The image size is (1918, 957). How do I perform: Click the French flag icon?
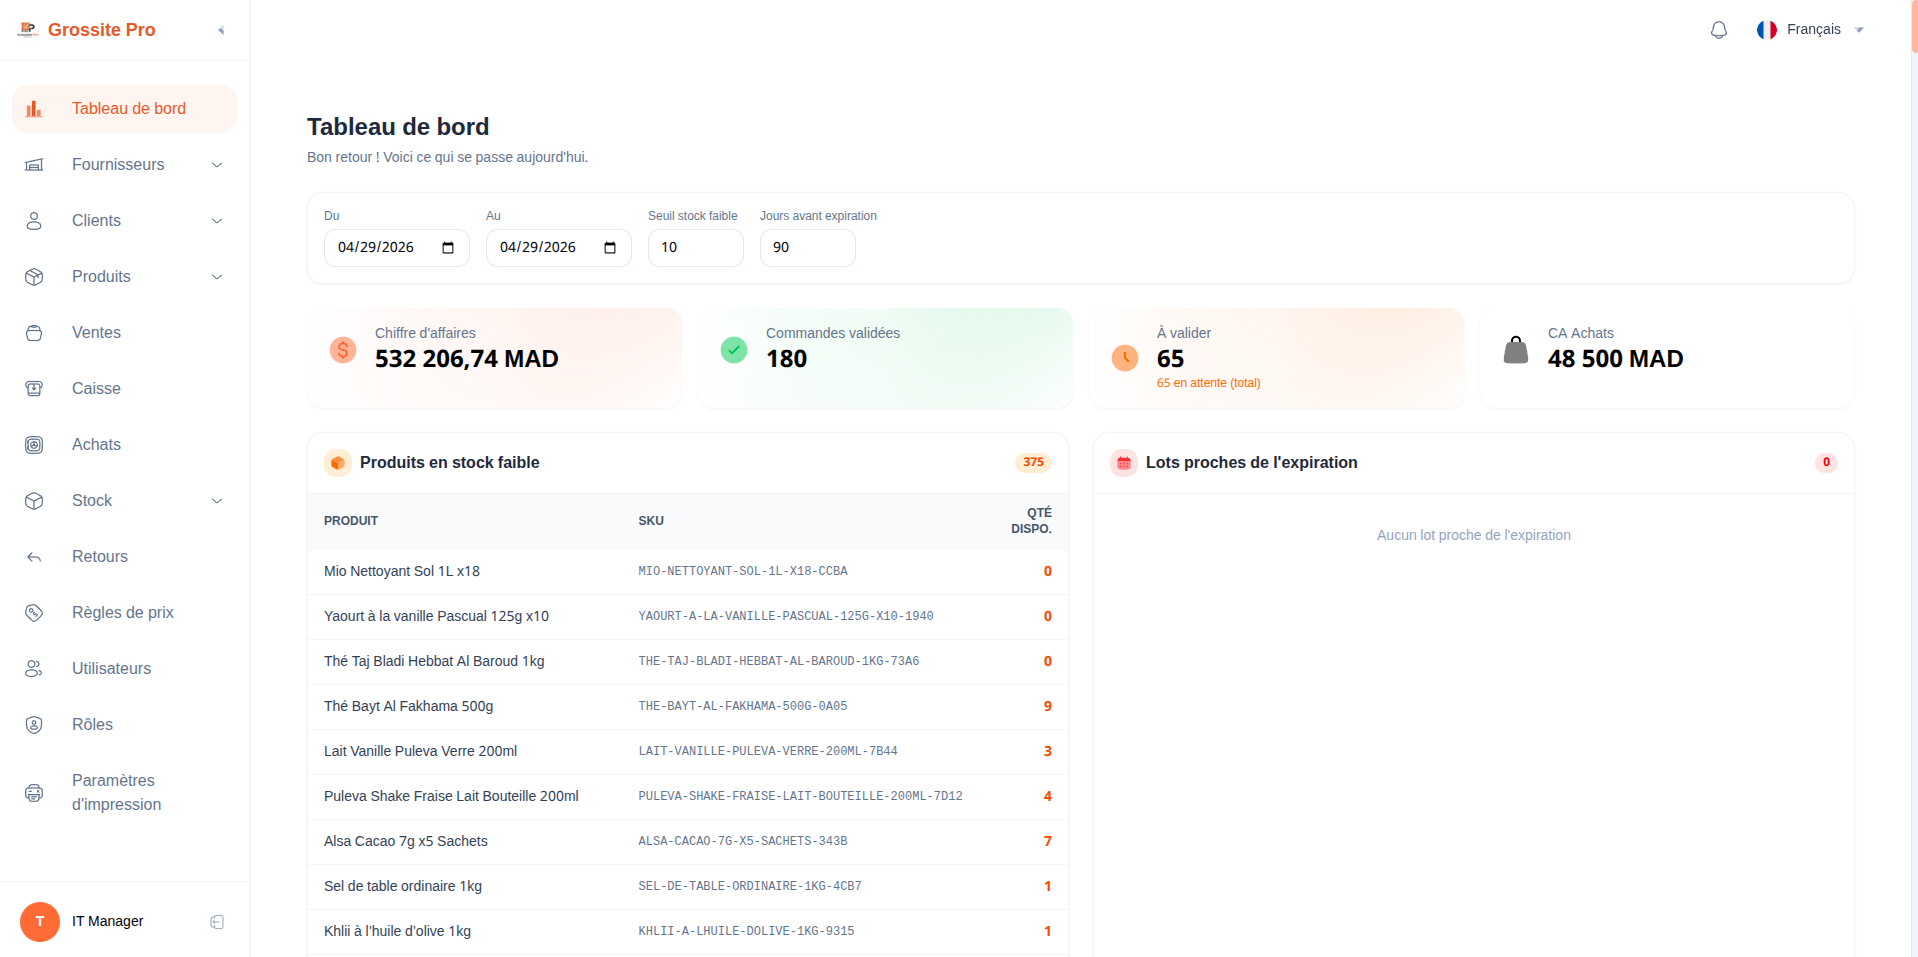click(x=1767, y=30)
